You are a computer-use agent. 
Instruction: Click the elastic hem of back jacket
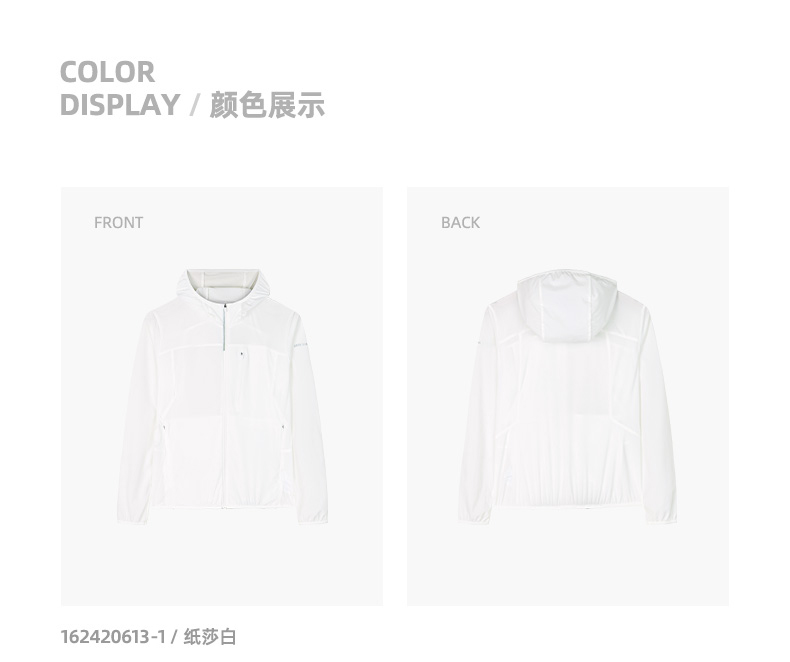pos(568,501)
